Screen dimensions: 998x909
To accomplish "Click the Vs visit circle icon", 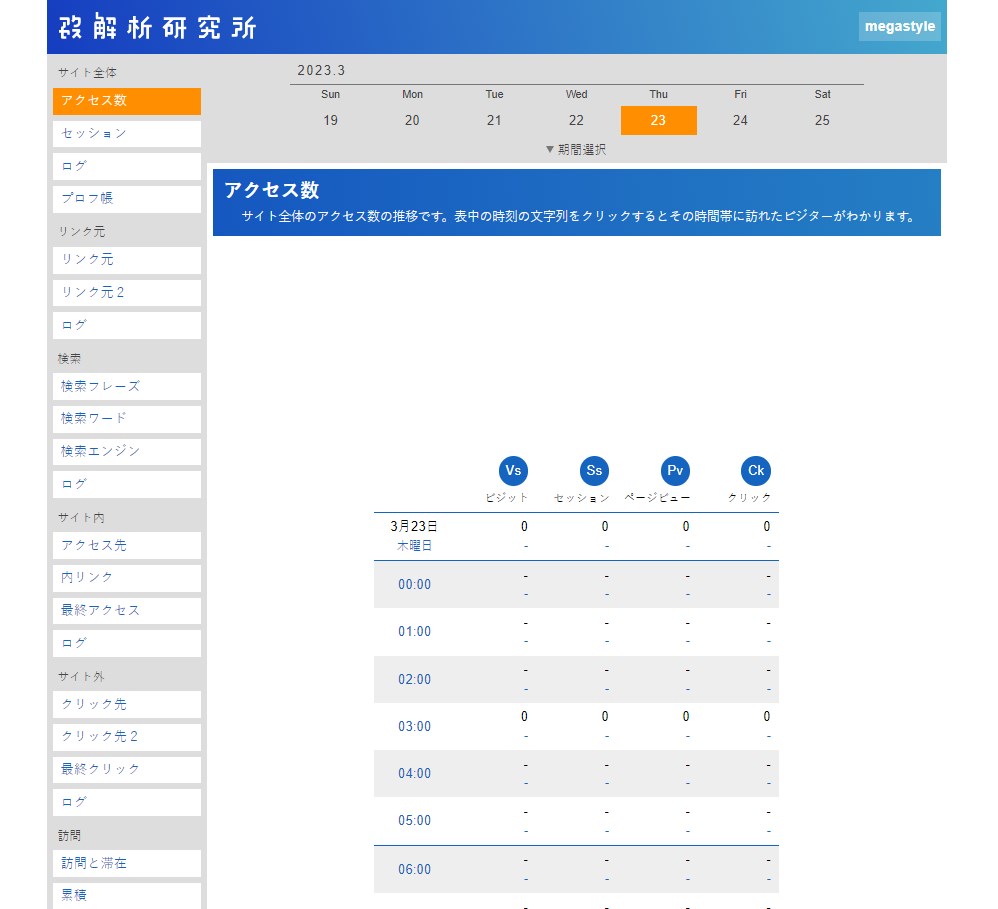I will coord(513,470).
